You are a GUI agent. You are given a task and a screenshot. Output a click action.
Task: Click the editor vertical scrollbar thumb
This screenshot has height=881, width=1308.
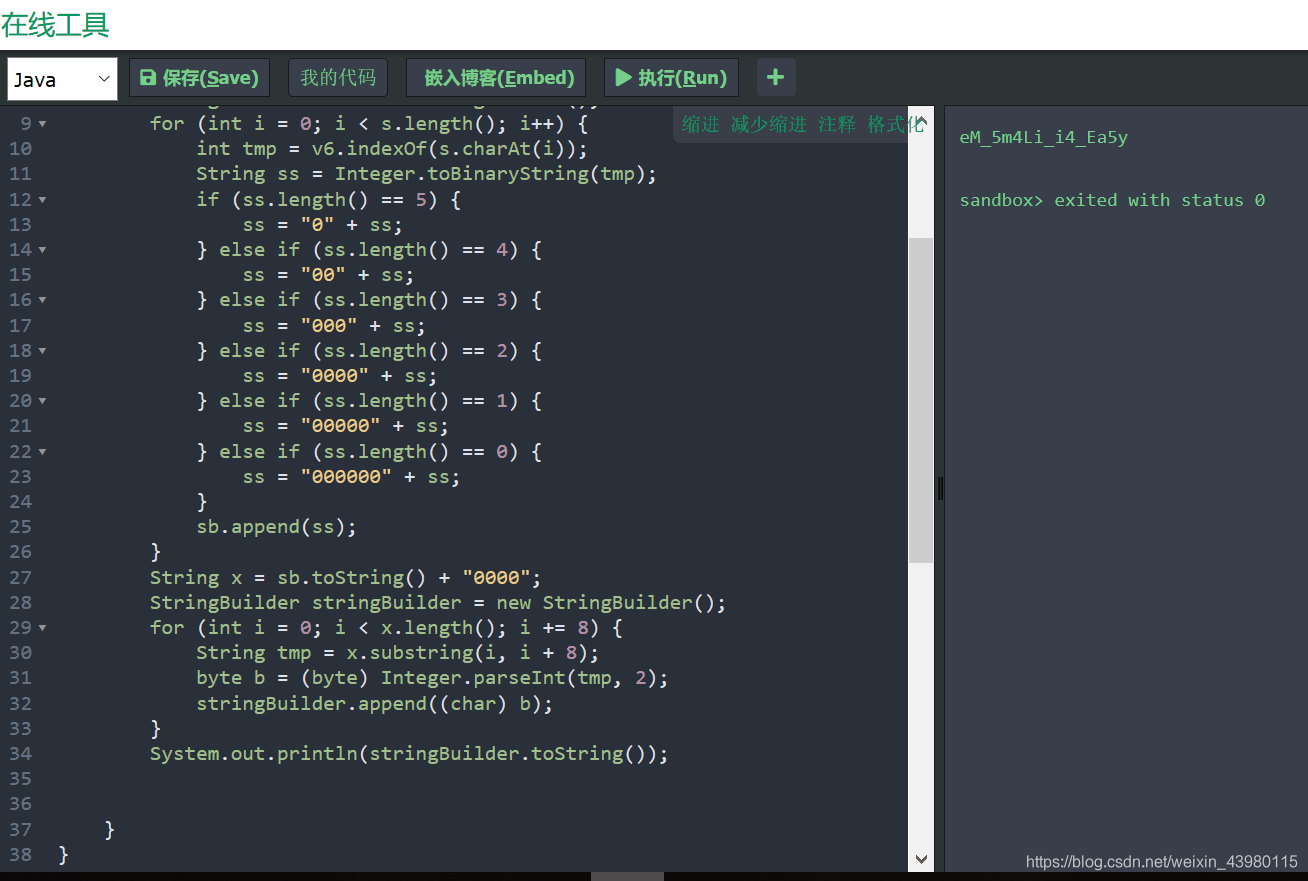(x=921, y=400)
